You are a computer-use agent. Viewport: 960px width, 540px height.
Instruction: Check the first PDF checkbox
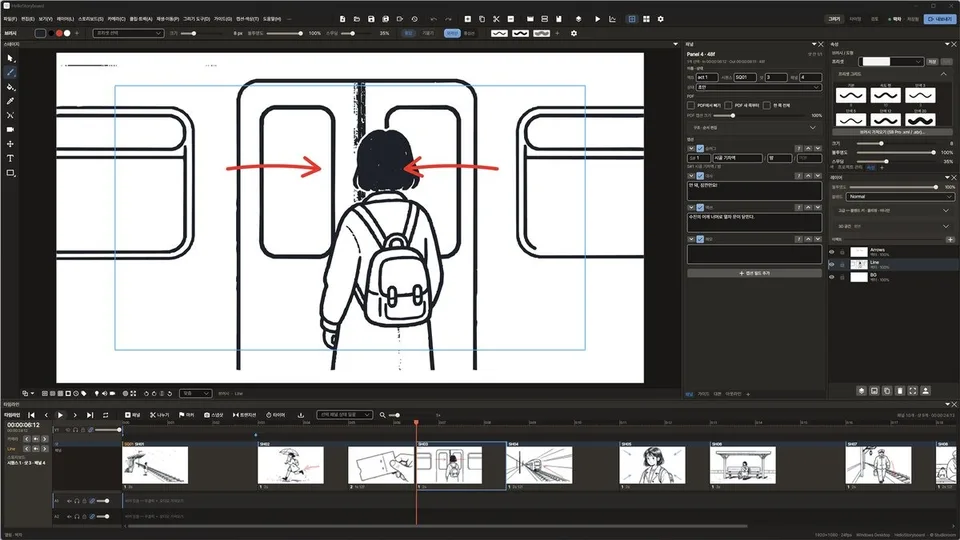[x=691, y=105]
